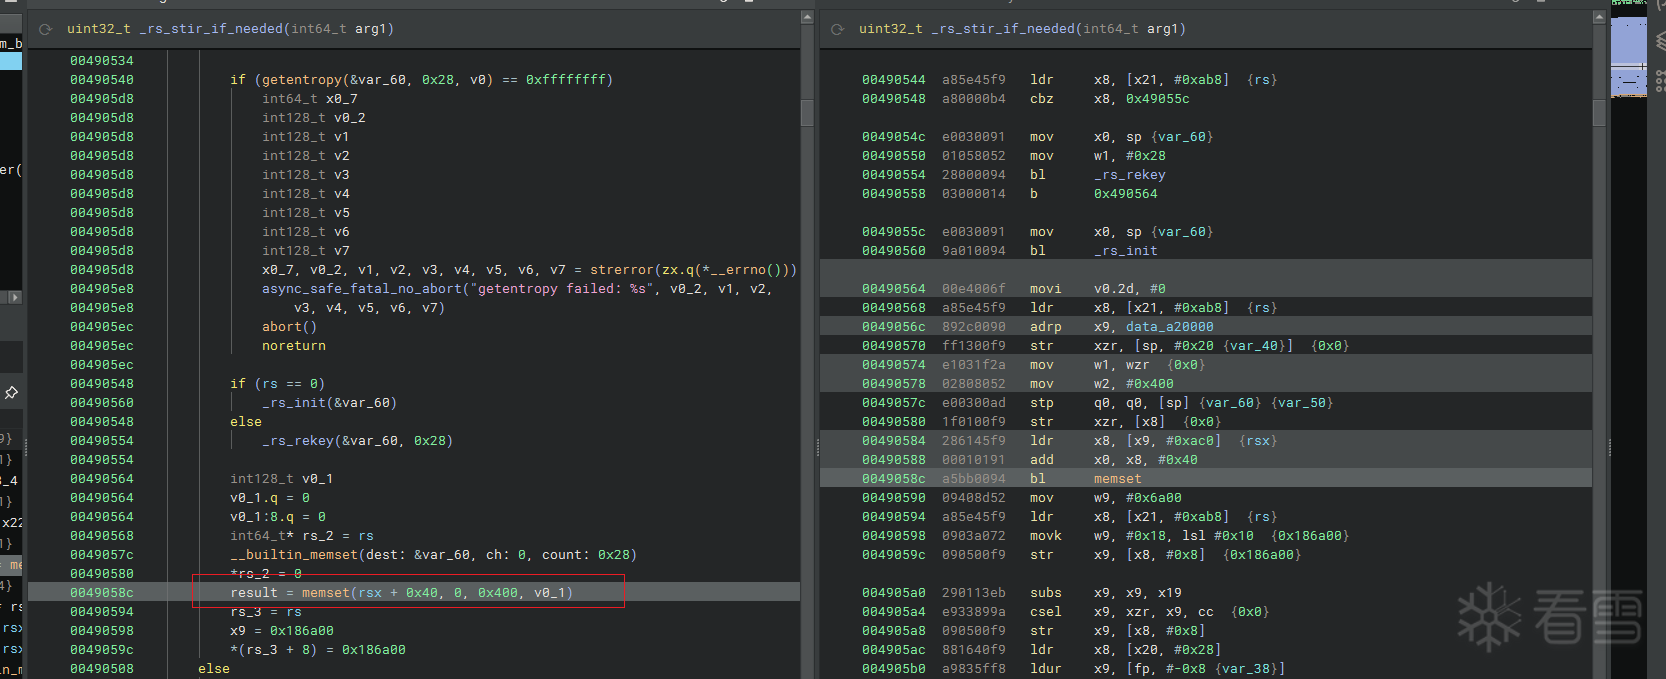The width and height of the screenshot is (1666, 679).
Task: Click address 00490544 in the disassembly pane
Action: point(894,80)
